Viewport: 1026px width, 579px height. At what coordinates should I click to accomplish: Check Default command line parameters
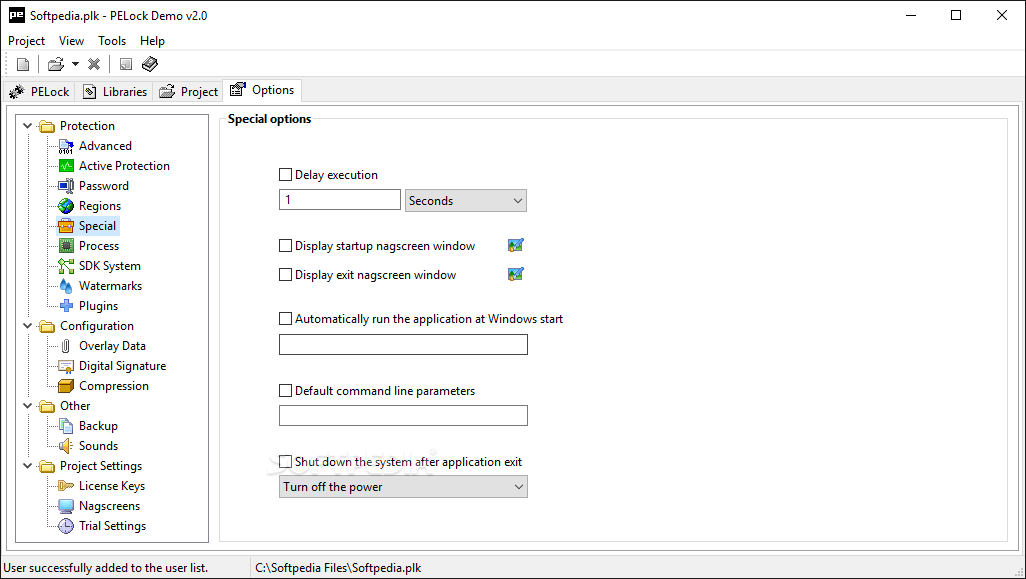(285, 391)
